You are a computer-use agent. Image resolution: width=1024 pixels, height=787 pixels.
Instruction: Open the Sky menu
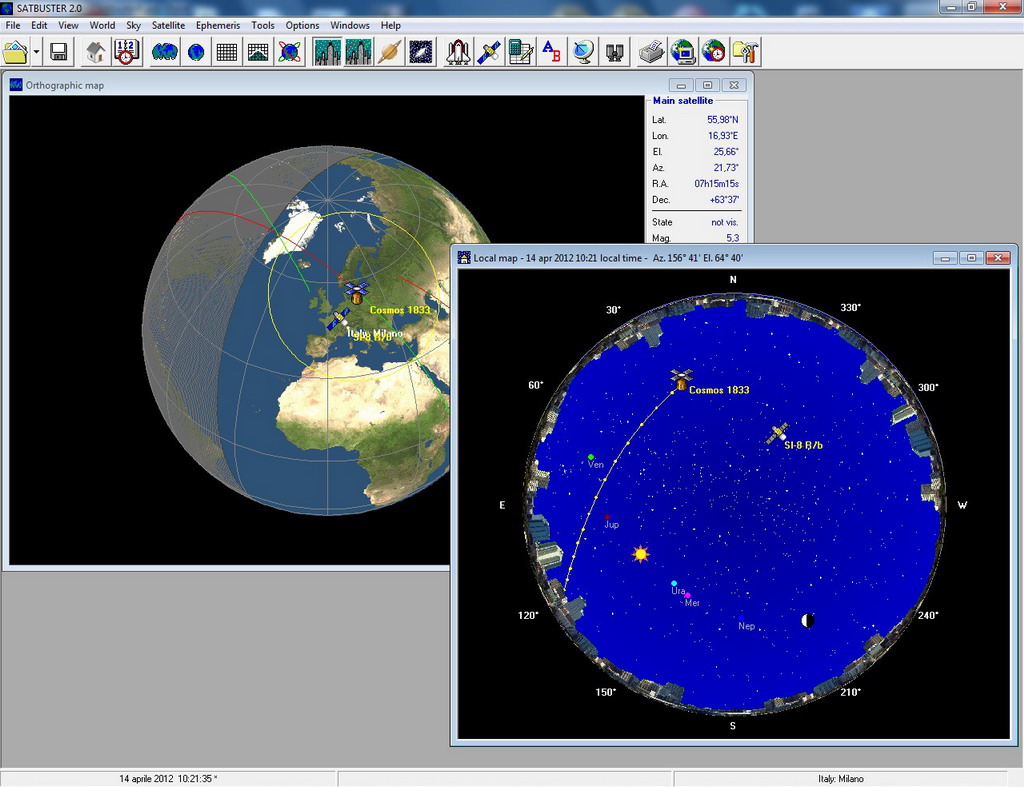click(x=133, y=25)
